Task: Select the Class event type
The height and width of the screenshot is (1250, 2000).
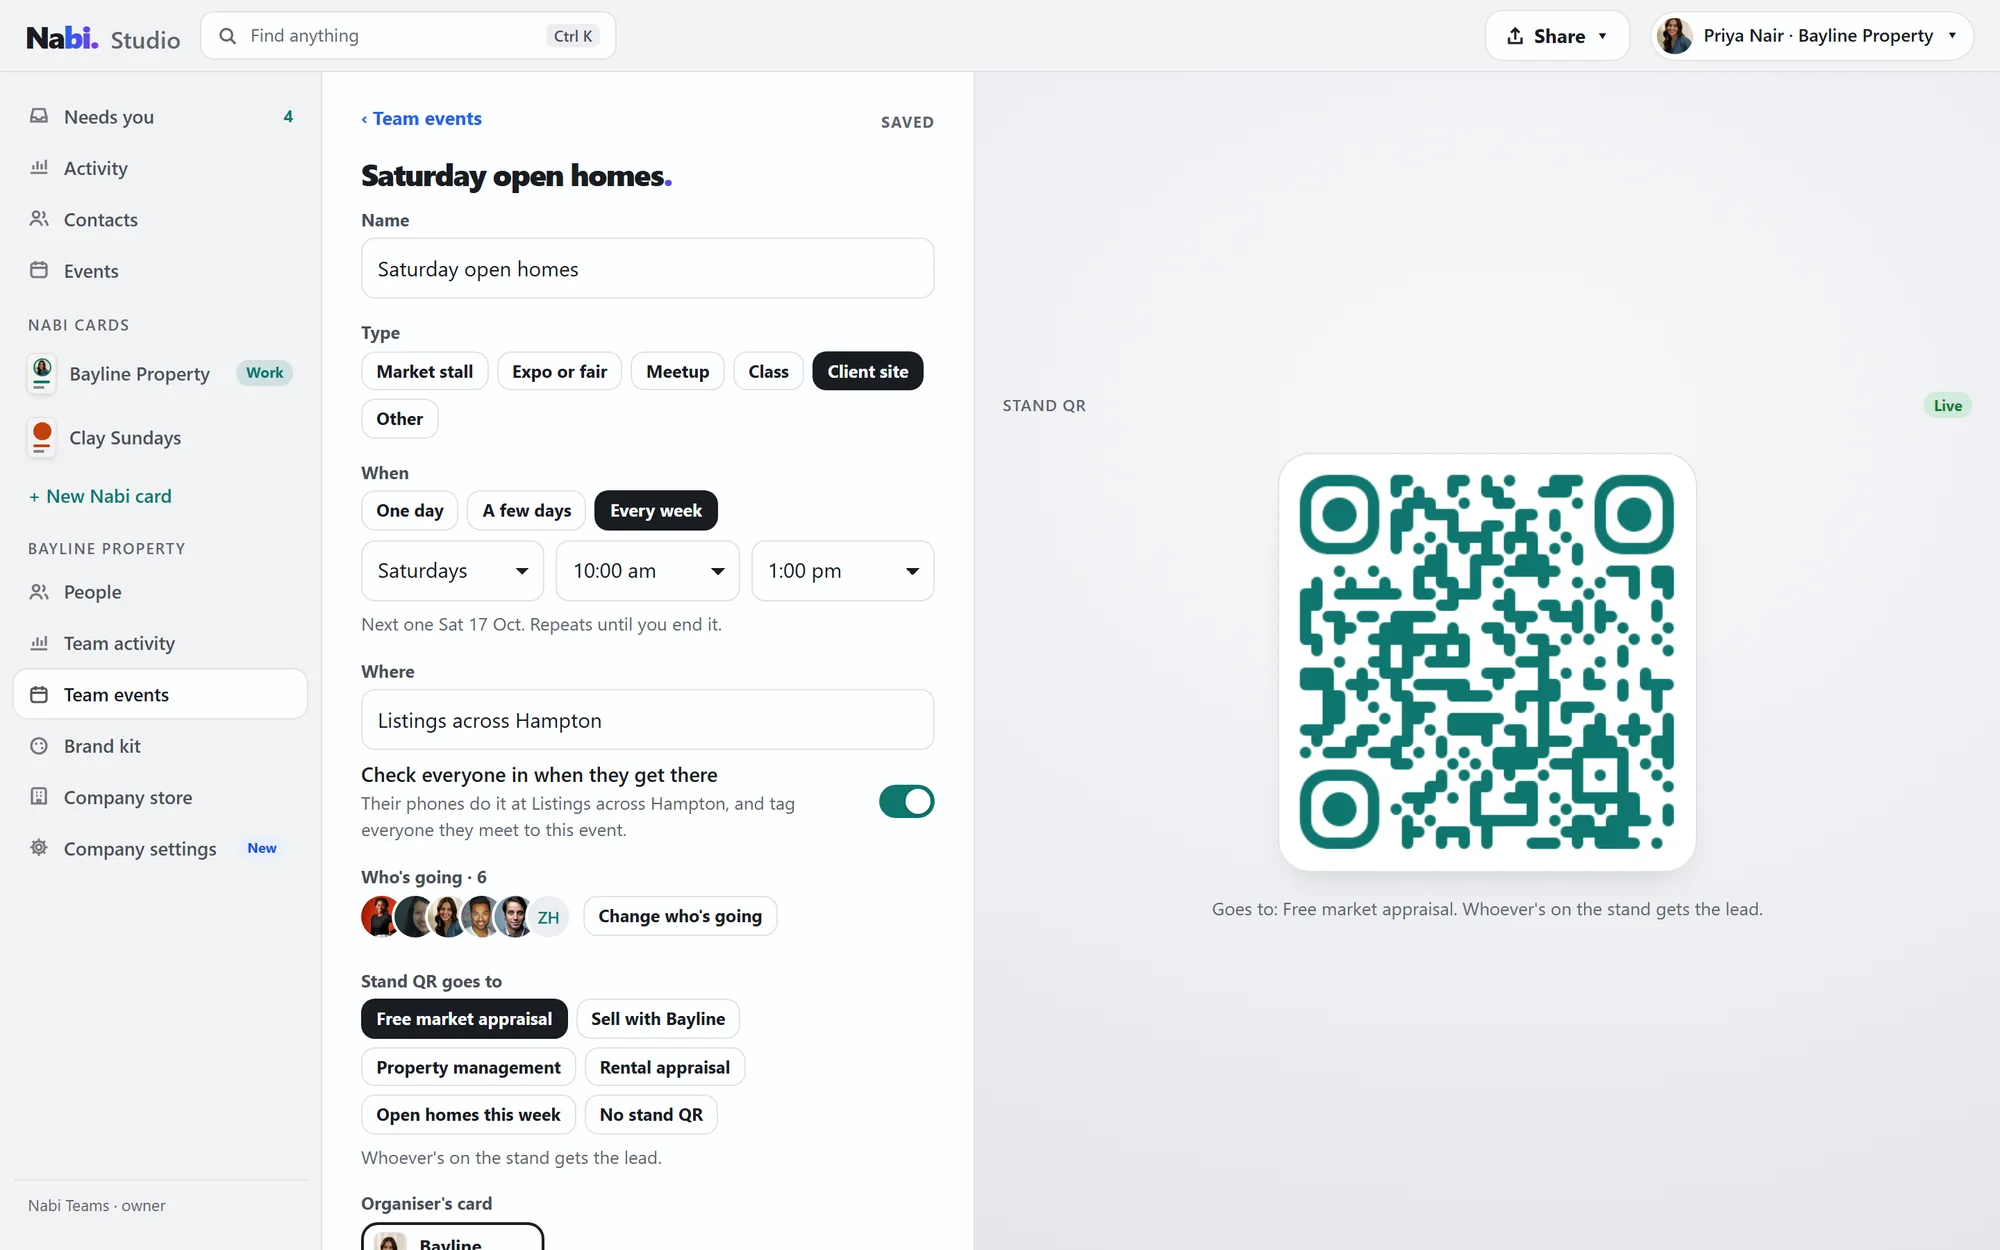Action: [768, 371]
